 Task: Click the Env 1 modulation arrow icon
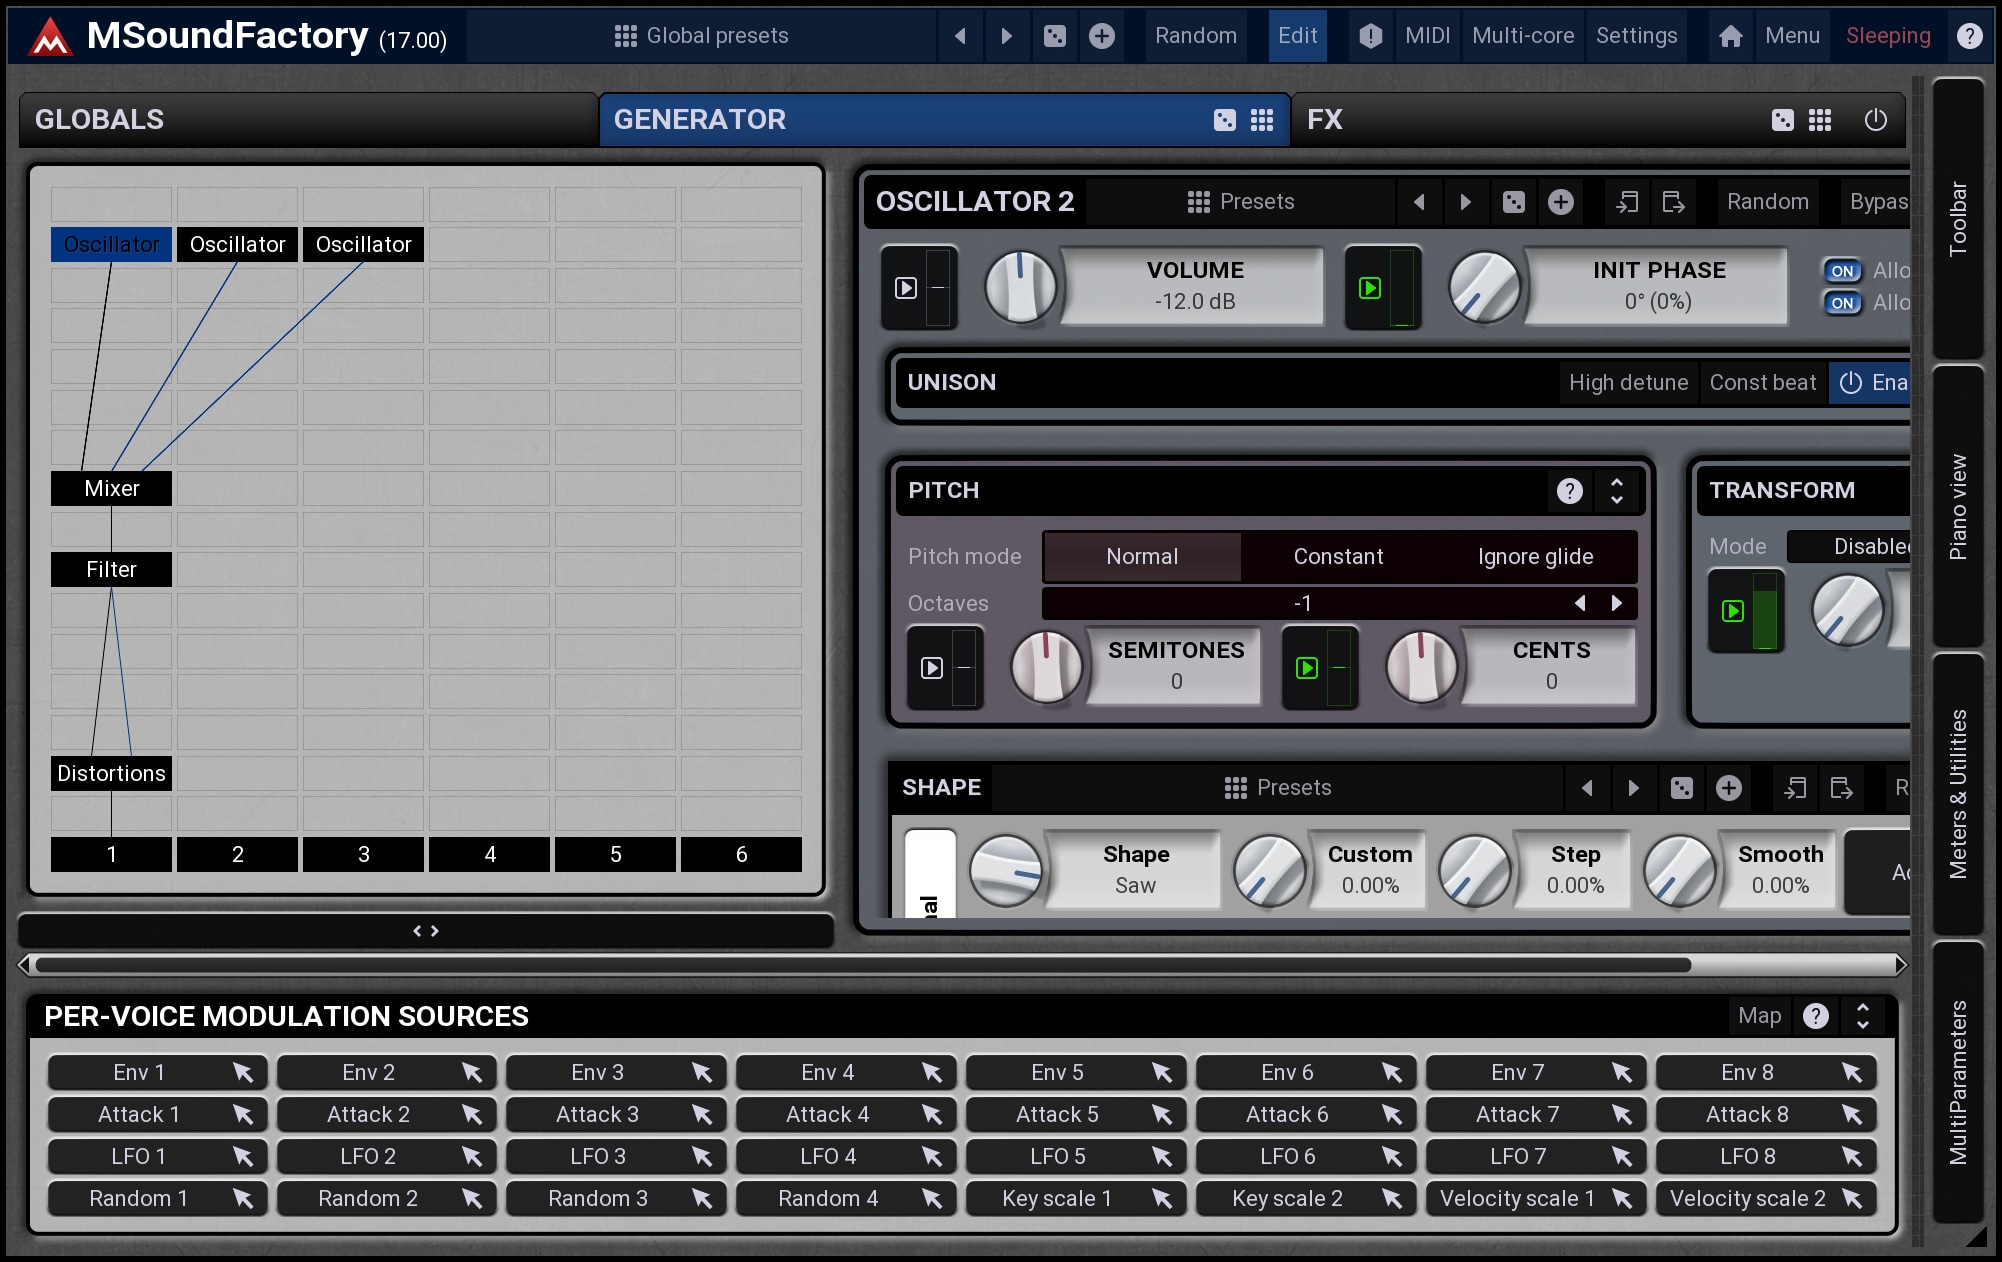click(x=243, y=1073)
